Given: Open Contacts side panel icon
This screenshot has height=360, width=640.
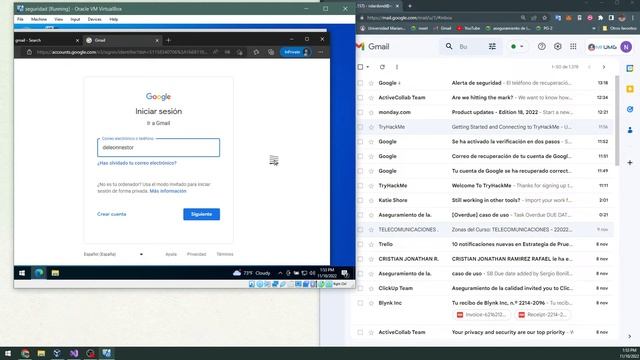Looking at the screenshot, I should (630, 130).
